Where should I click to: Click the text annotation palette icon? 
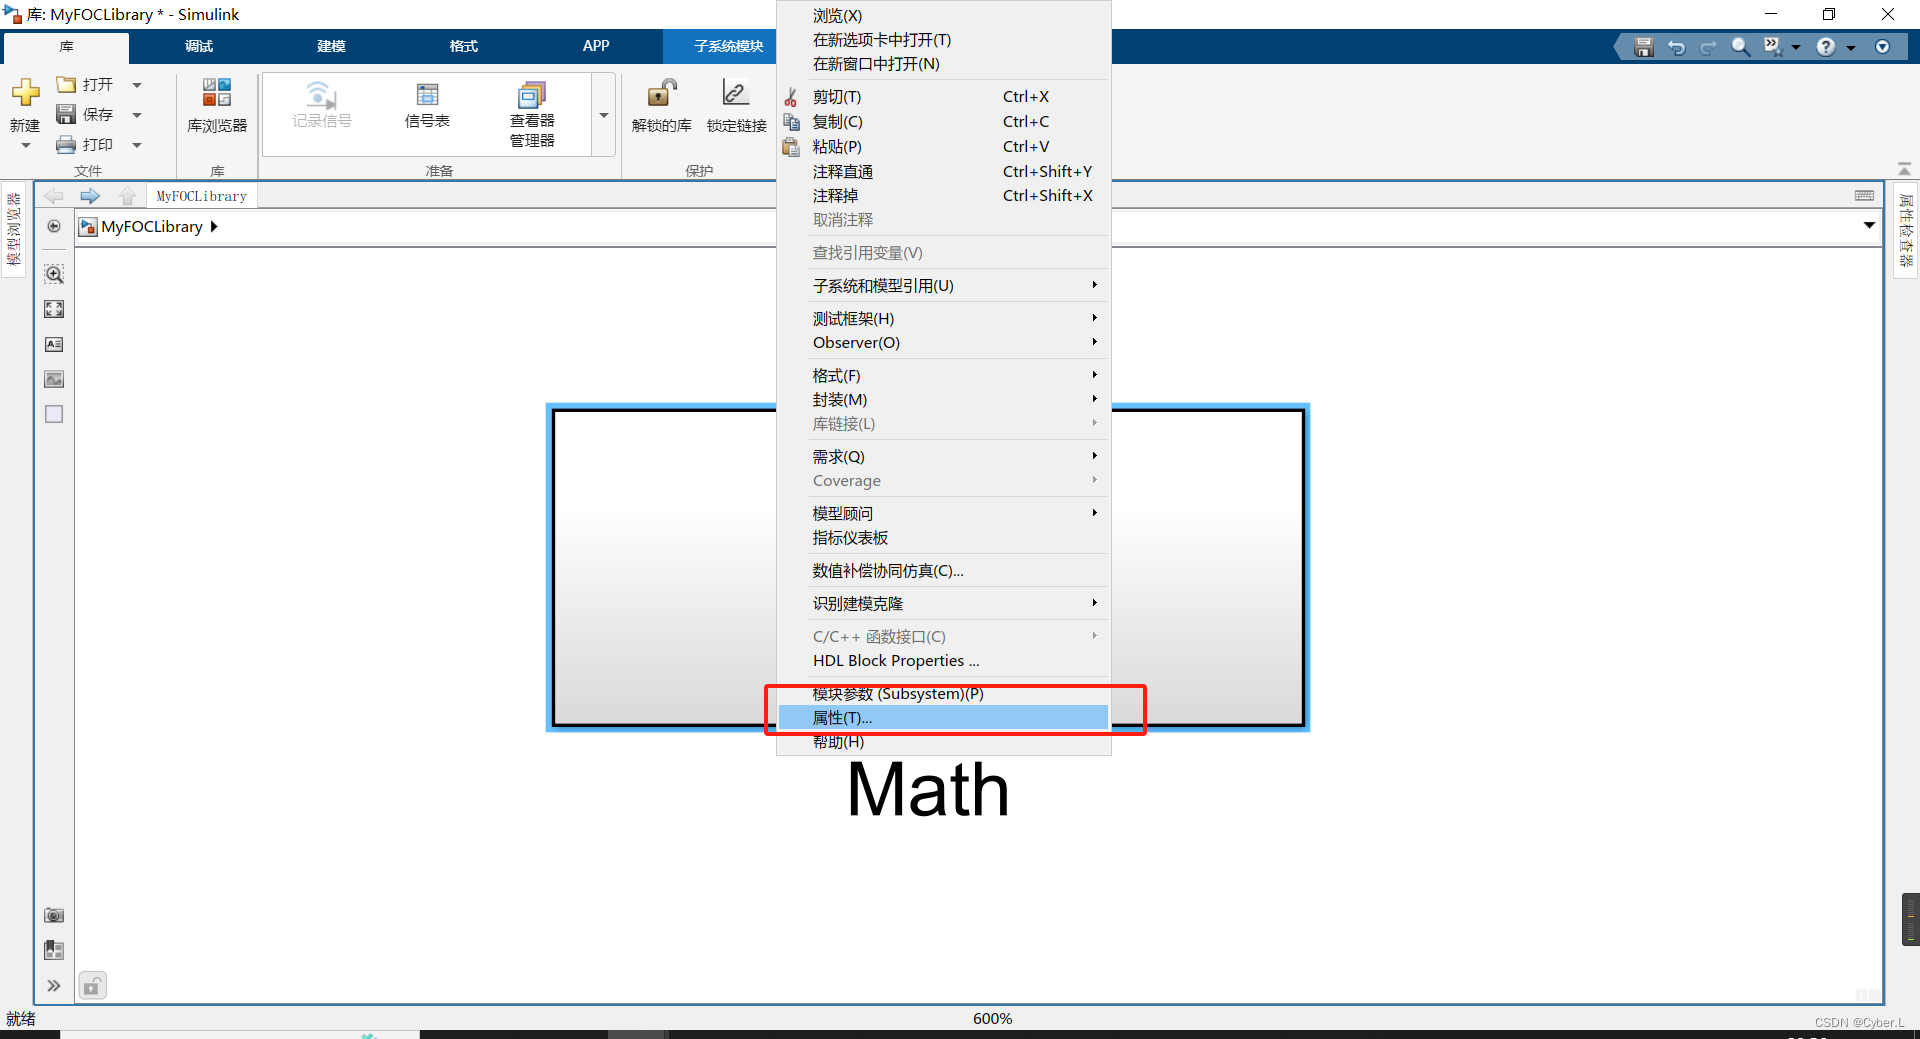[x=54, y=344]
